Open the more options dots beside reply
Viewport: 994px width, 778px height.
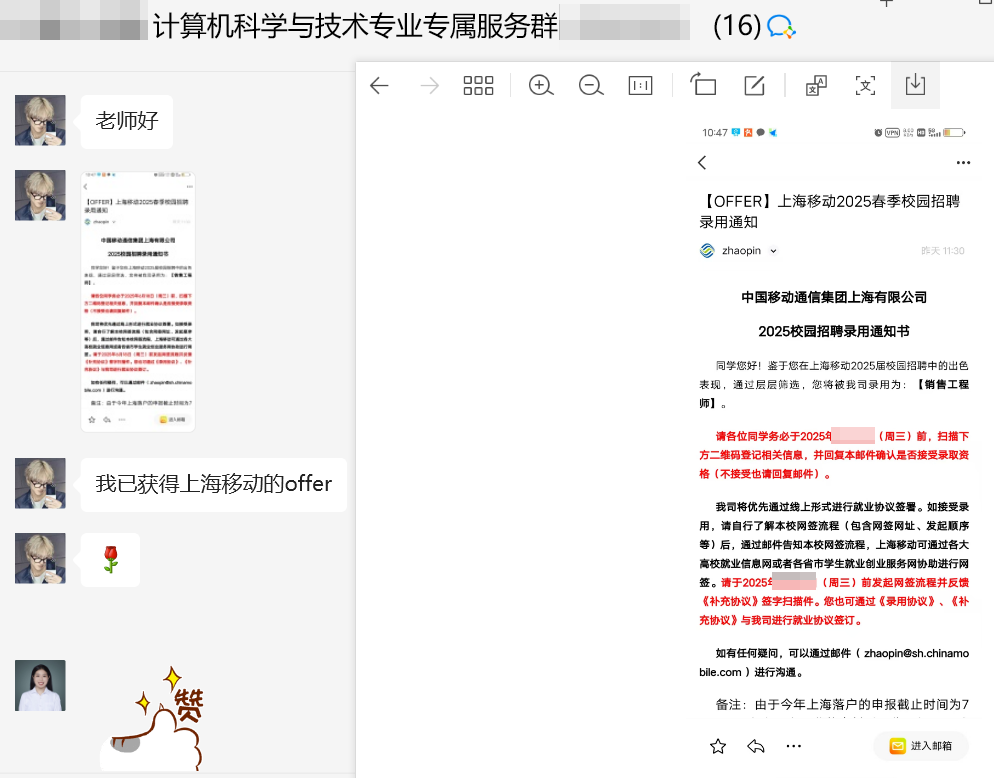pos(794,746)
